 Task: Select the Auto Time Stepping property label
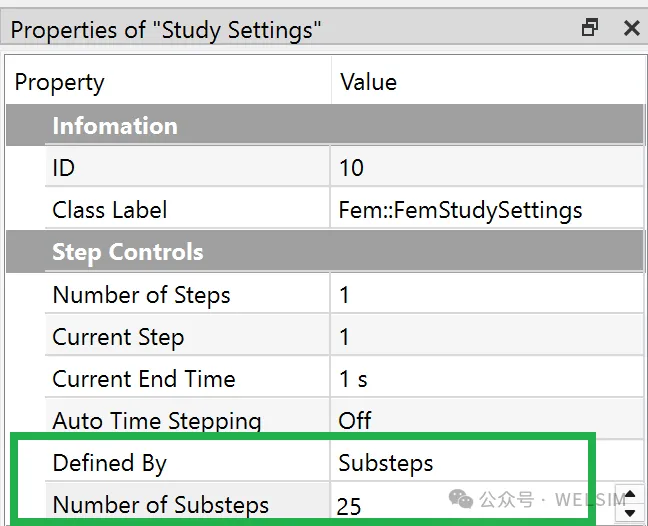157,421
